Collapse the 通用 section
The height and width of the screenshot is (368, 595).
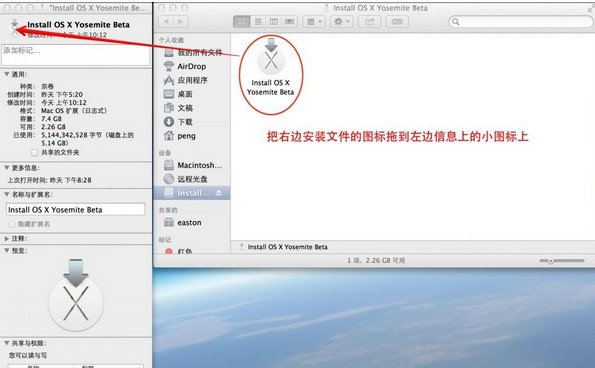pos(6,74)
